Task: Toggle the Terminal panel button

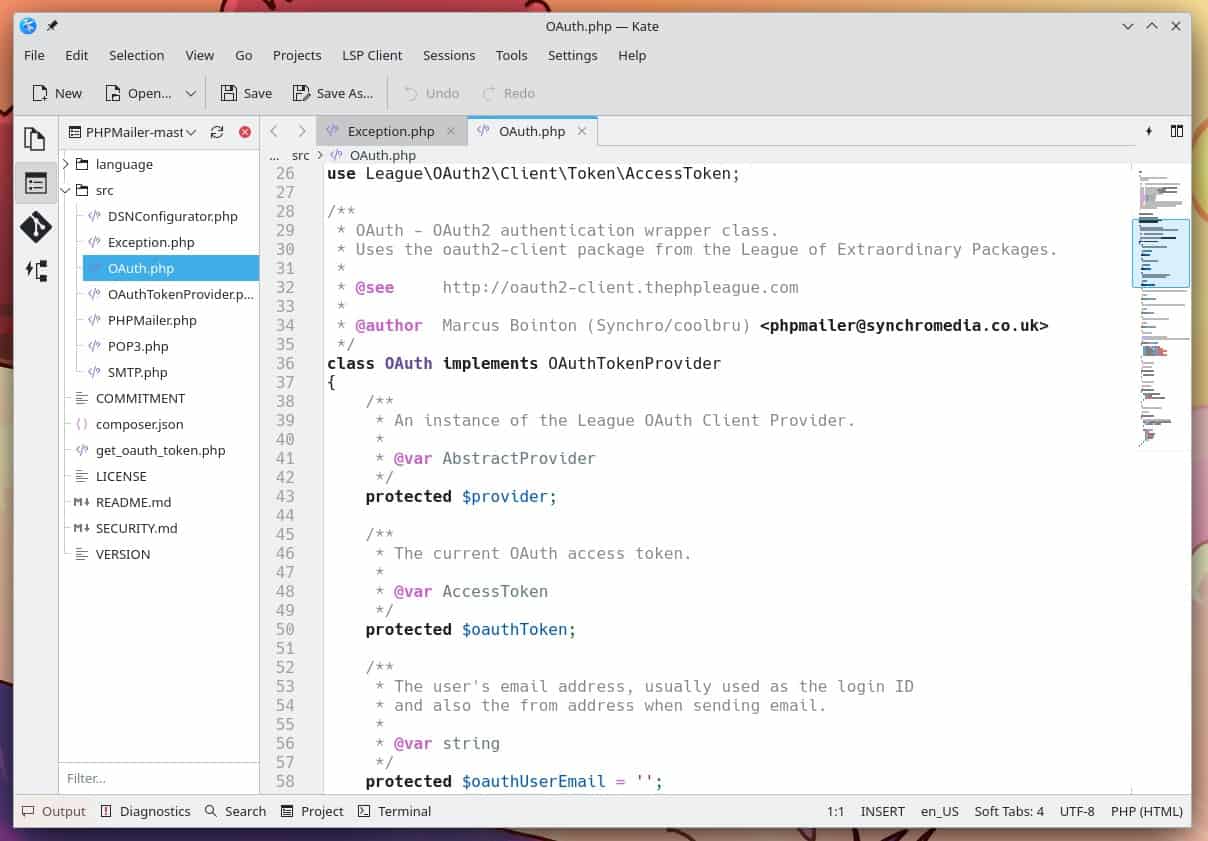Action: tap(394, 811)
